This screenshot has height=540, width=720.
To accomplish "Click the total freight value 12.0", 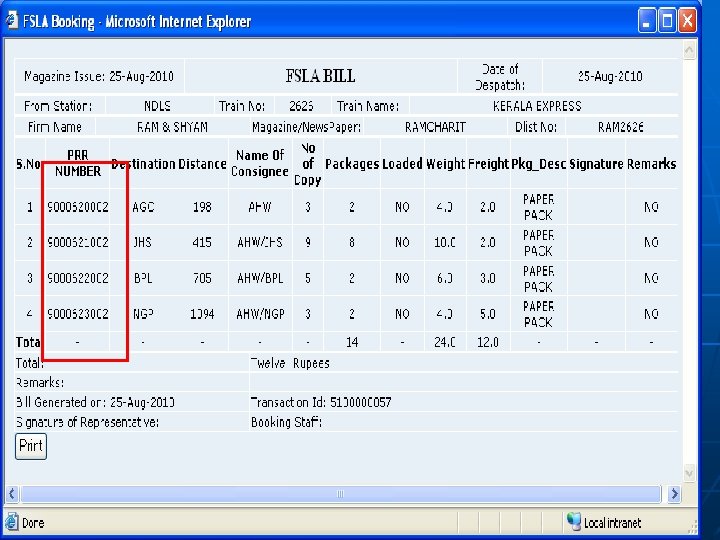I will [x=488, y=342].
